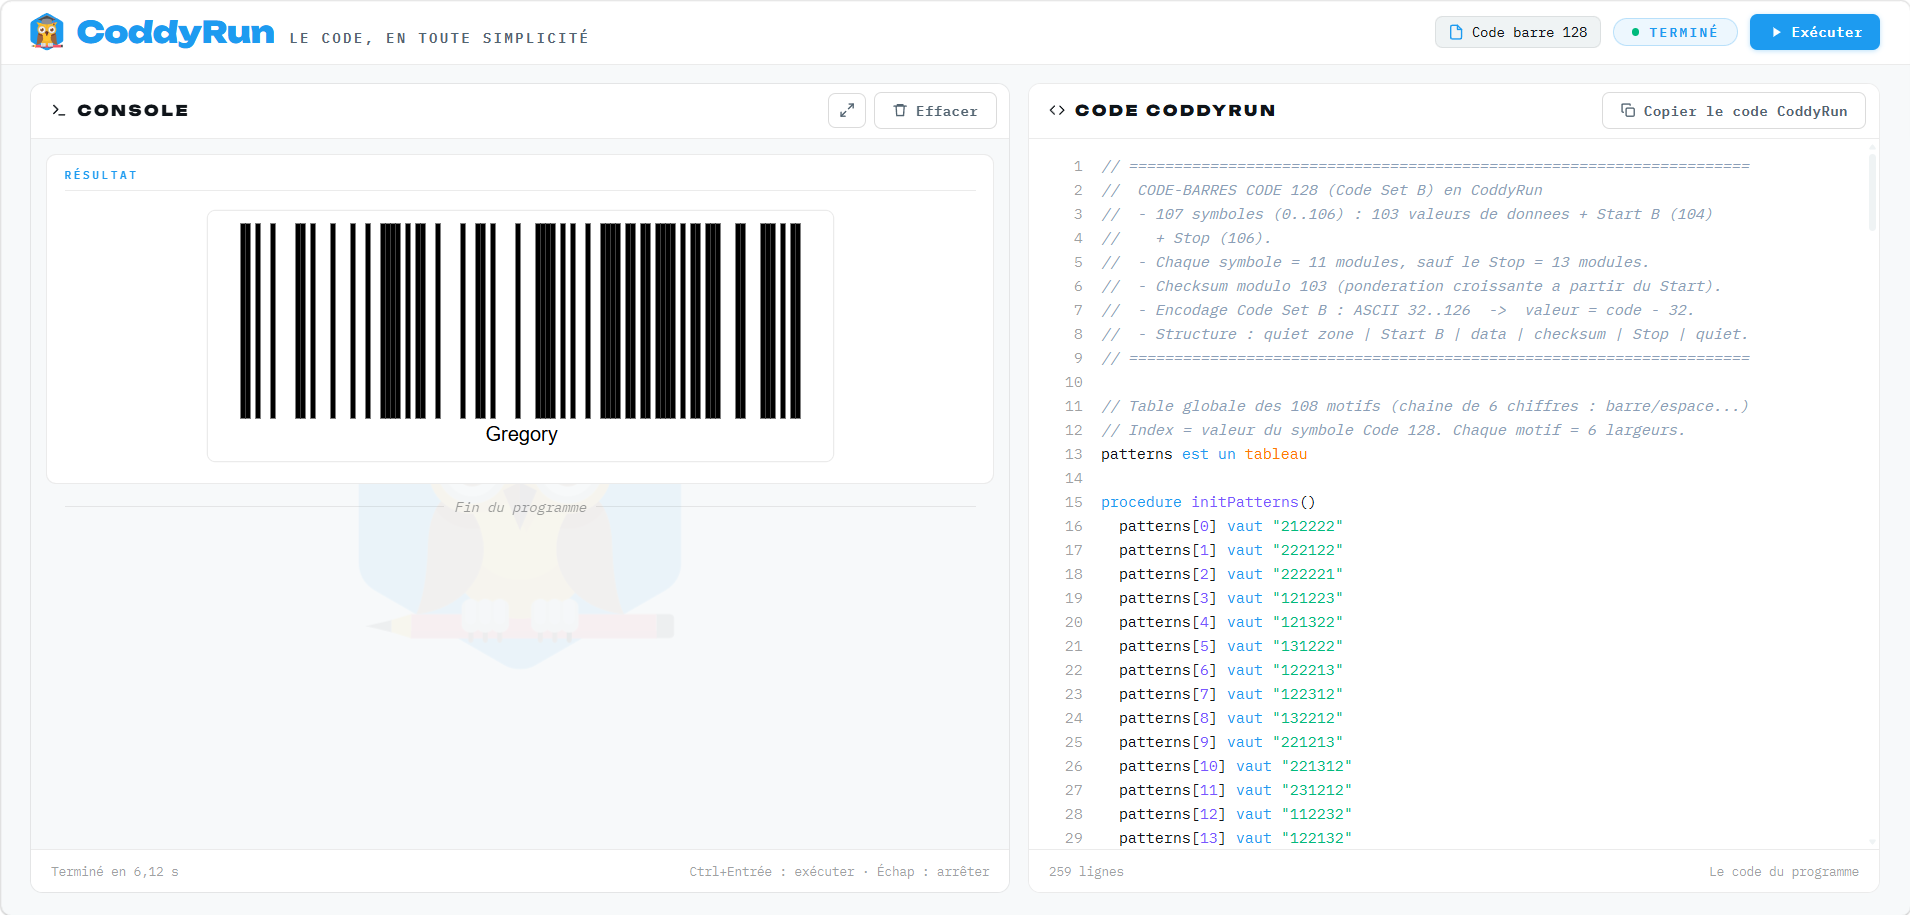This screenshot has width=1910, height=915.
Task: Click the Terminé en 6,12 s status text
Action: tap(115, 872)
